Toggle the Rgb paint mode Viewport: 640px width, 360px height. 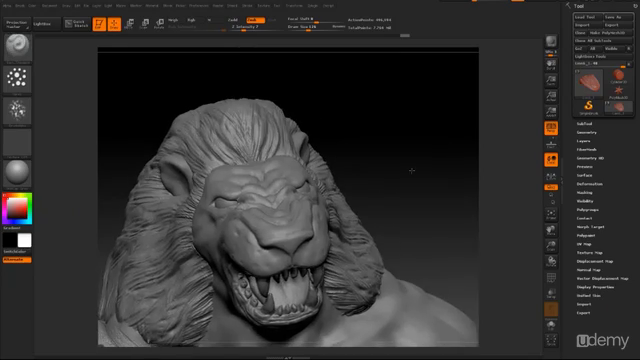tap(191, 20)
